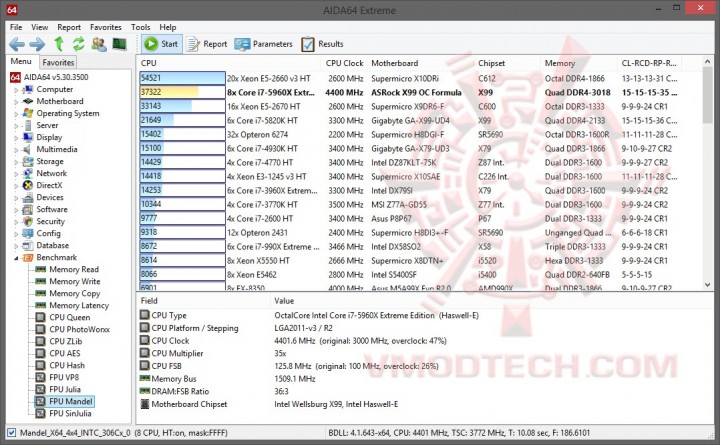Click scroll-down arrow of results list
Image resolution: width=720 pixels, height=445 pixels.
(x=708, y=285)
